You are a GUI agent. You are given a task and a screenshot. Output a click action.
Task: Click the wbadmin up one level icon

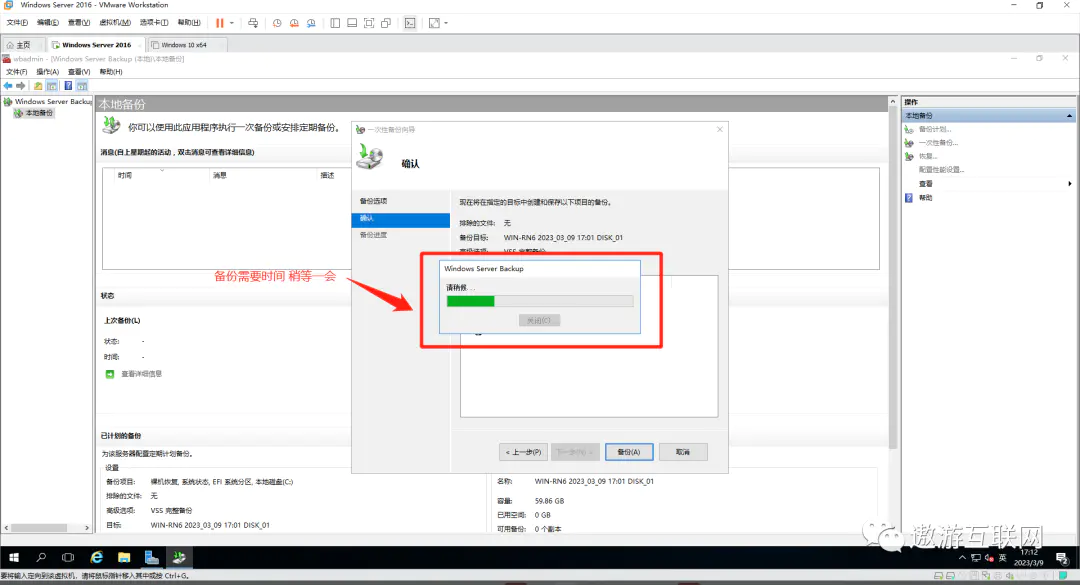click(38, 86)
